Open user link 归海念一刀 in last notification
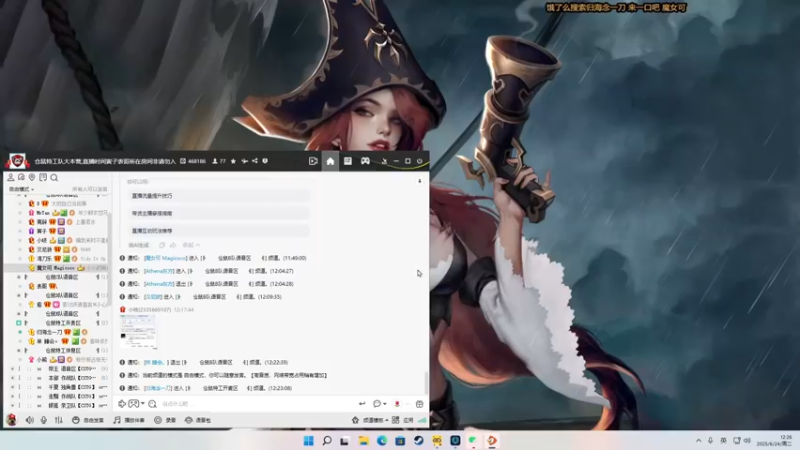This screenshot has height=450, width=800. click(x=158, y=388)
